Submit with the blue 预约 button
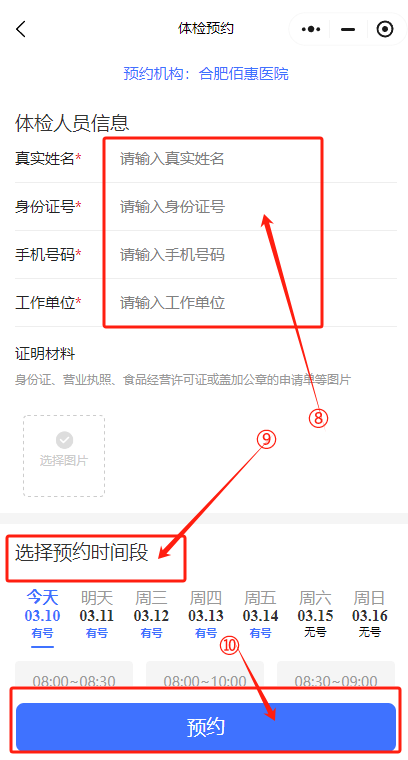 (x=206, y=727)
